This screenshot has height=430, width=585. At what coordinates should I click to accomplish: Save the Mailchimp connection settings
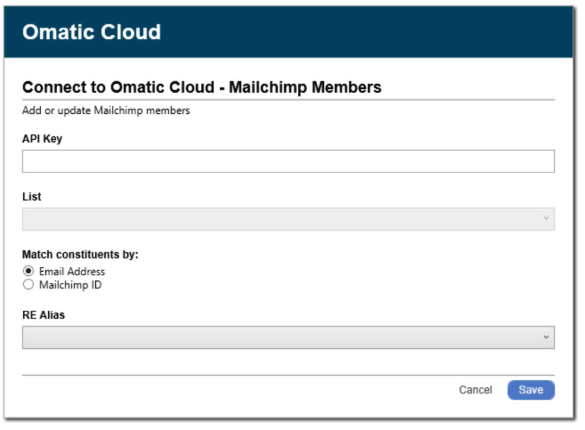[531, 390]
